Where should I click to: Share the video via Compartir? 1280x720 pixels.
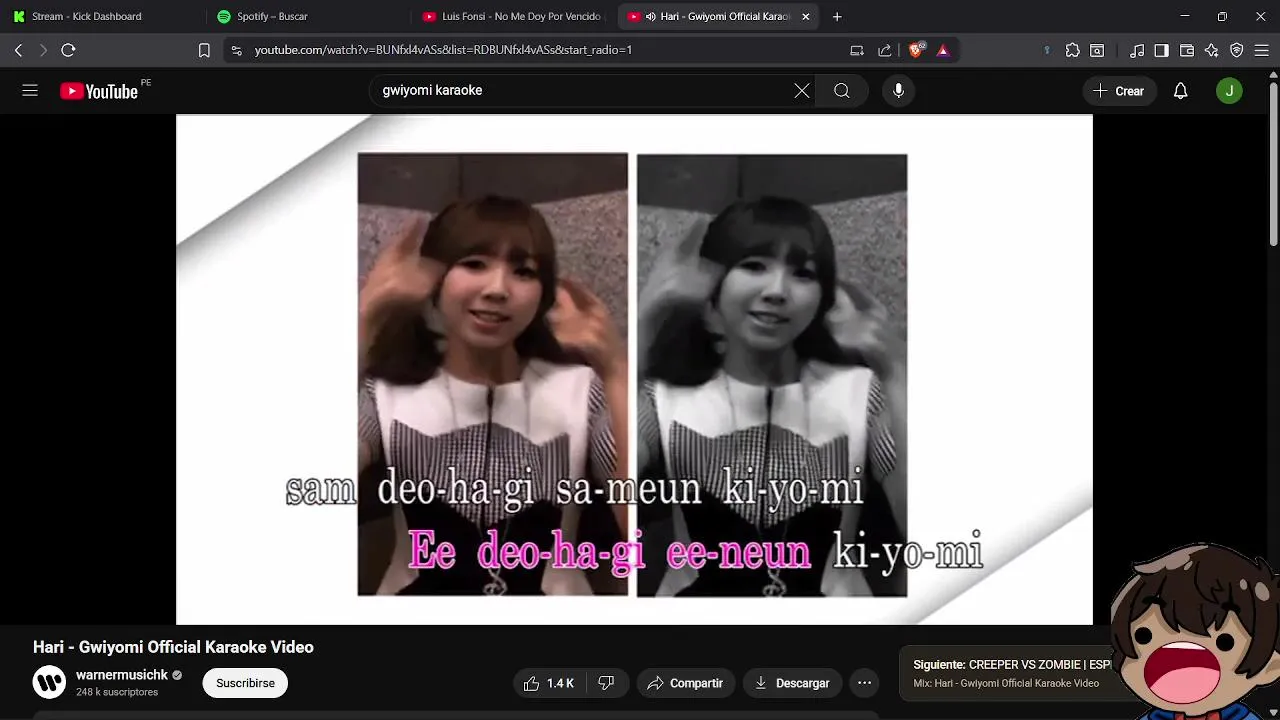(685, 683)
